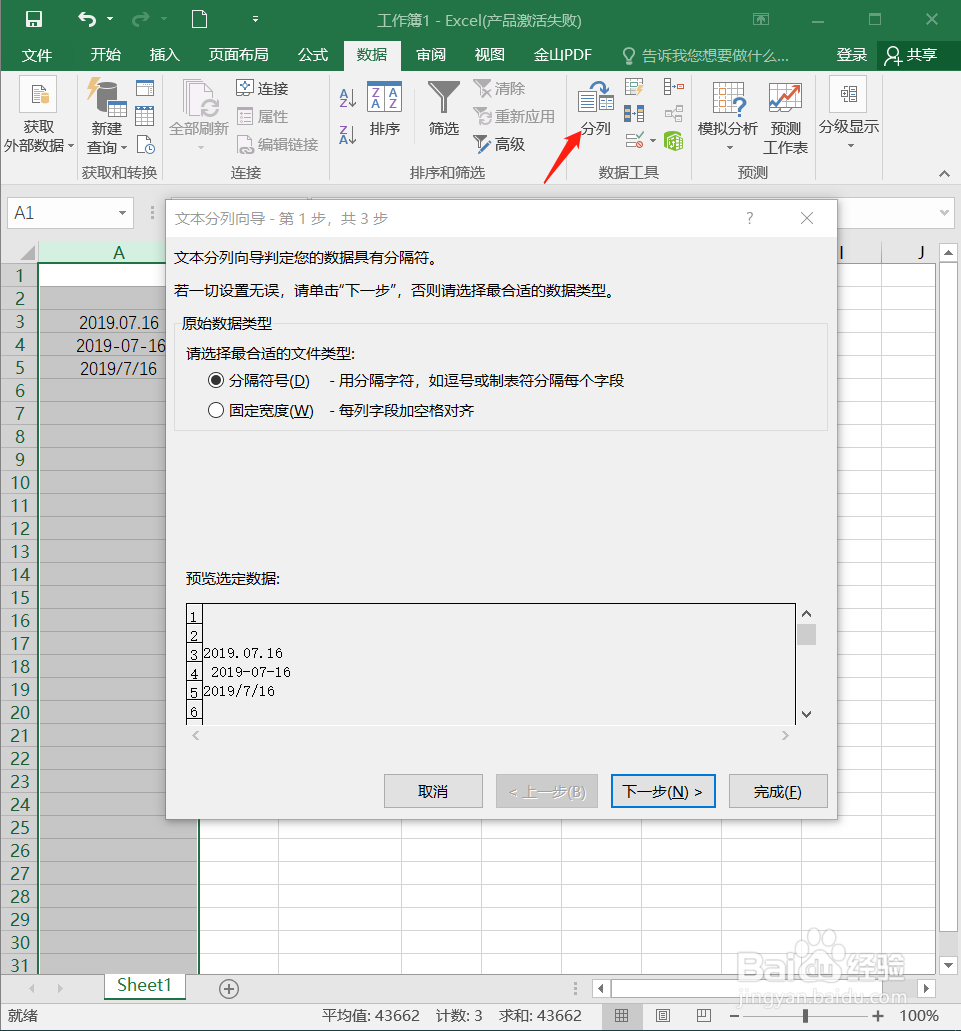Click the 取消 (Cancel) button
Viewport: 961px width, 1031px height.
click(x=433, y=791)
